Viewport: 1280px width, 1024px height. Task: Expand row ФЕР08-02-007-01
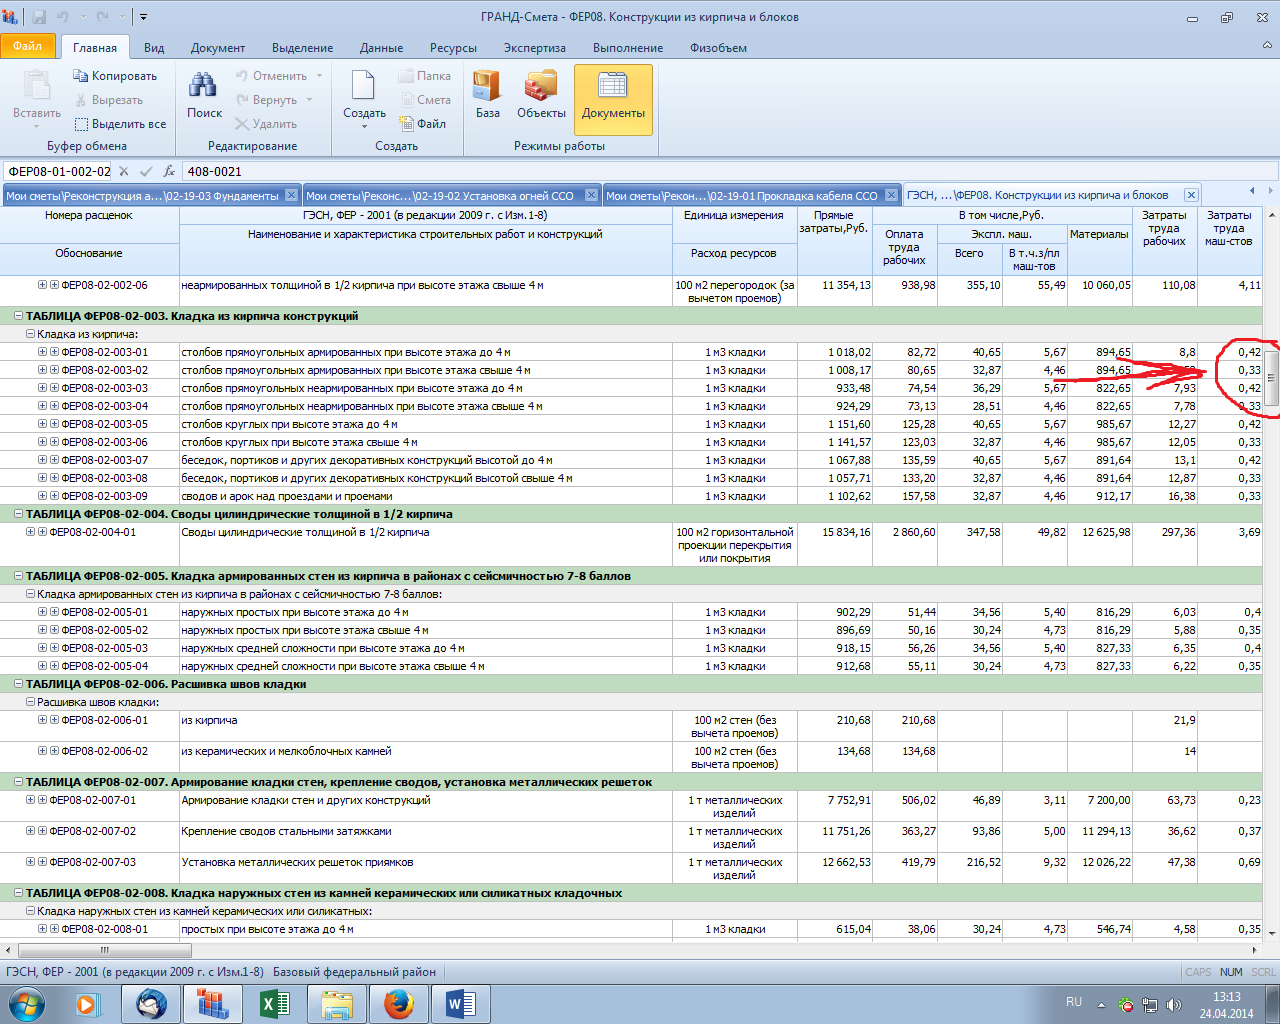[x=30, y=800]
